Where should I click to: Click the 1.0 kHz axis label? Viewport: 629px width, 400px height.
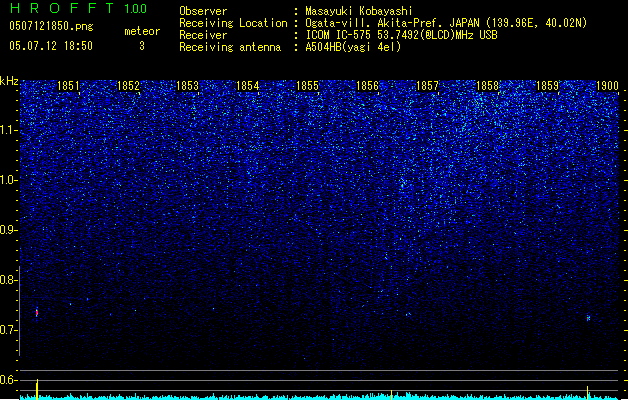point(8,180)
